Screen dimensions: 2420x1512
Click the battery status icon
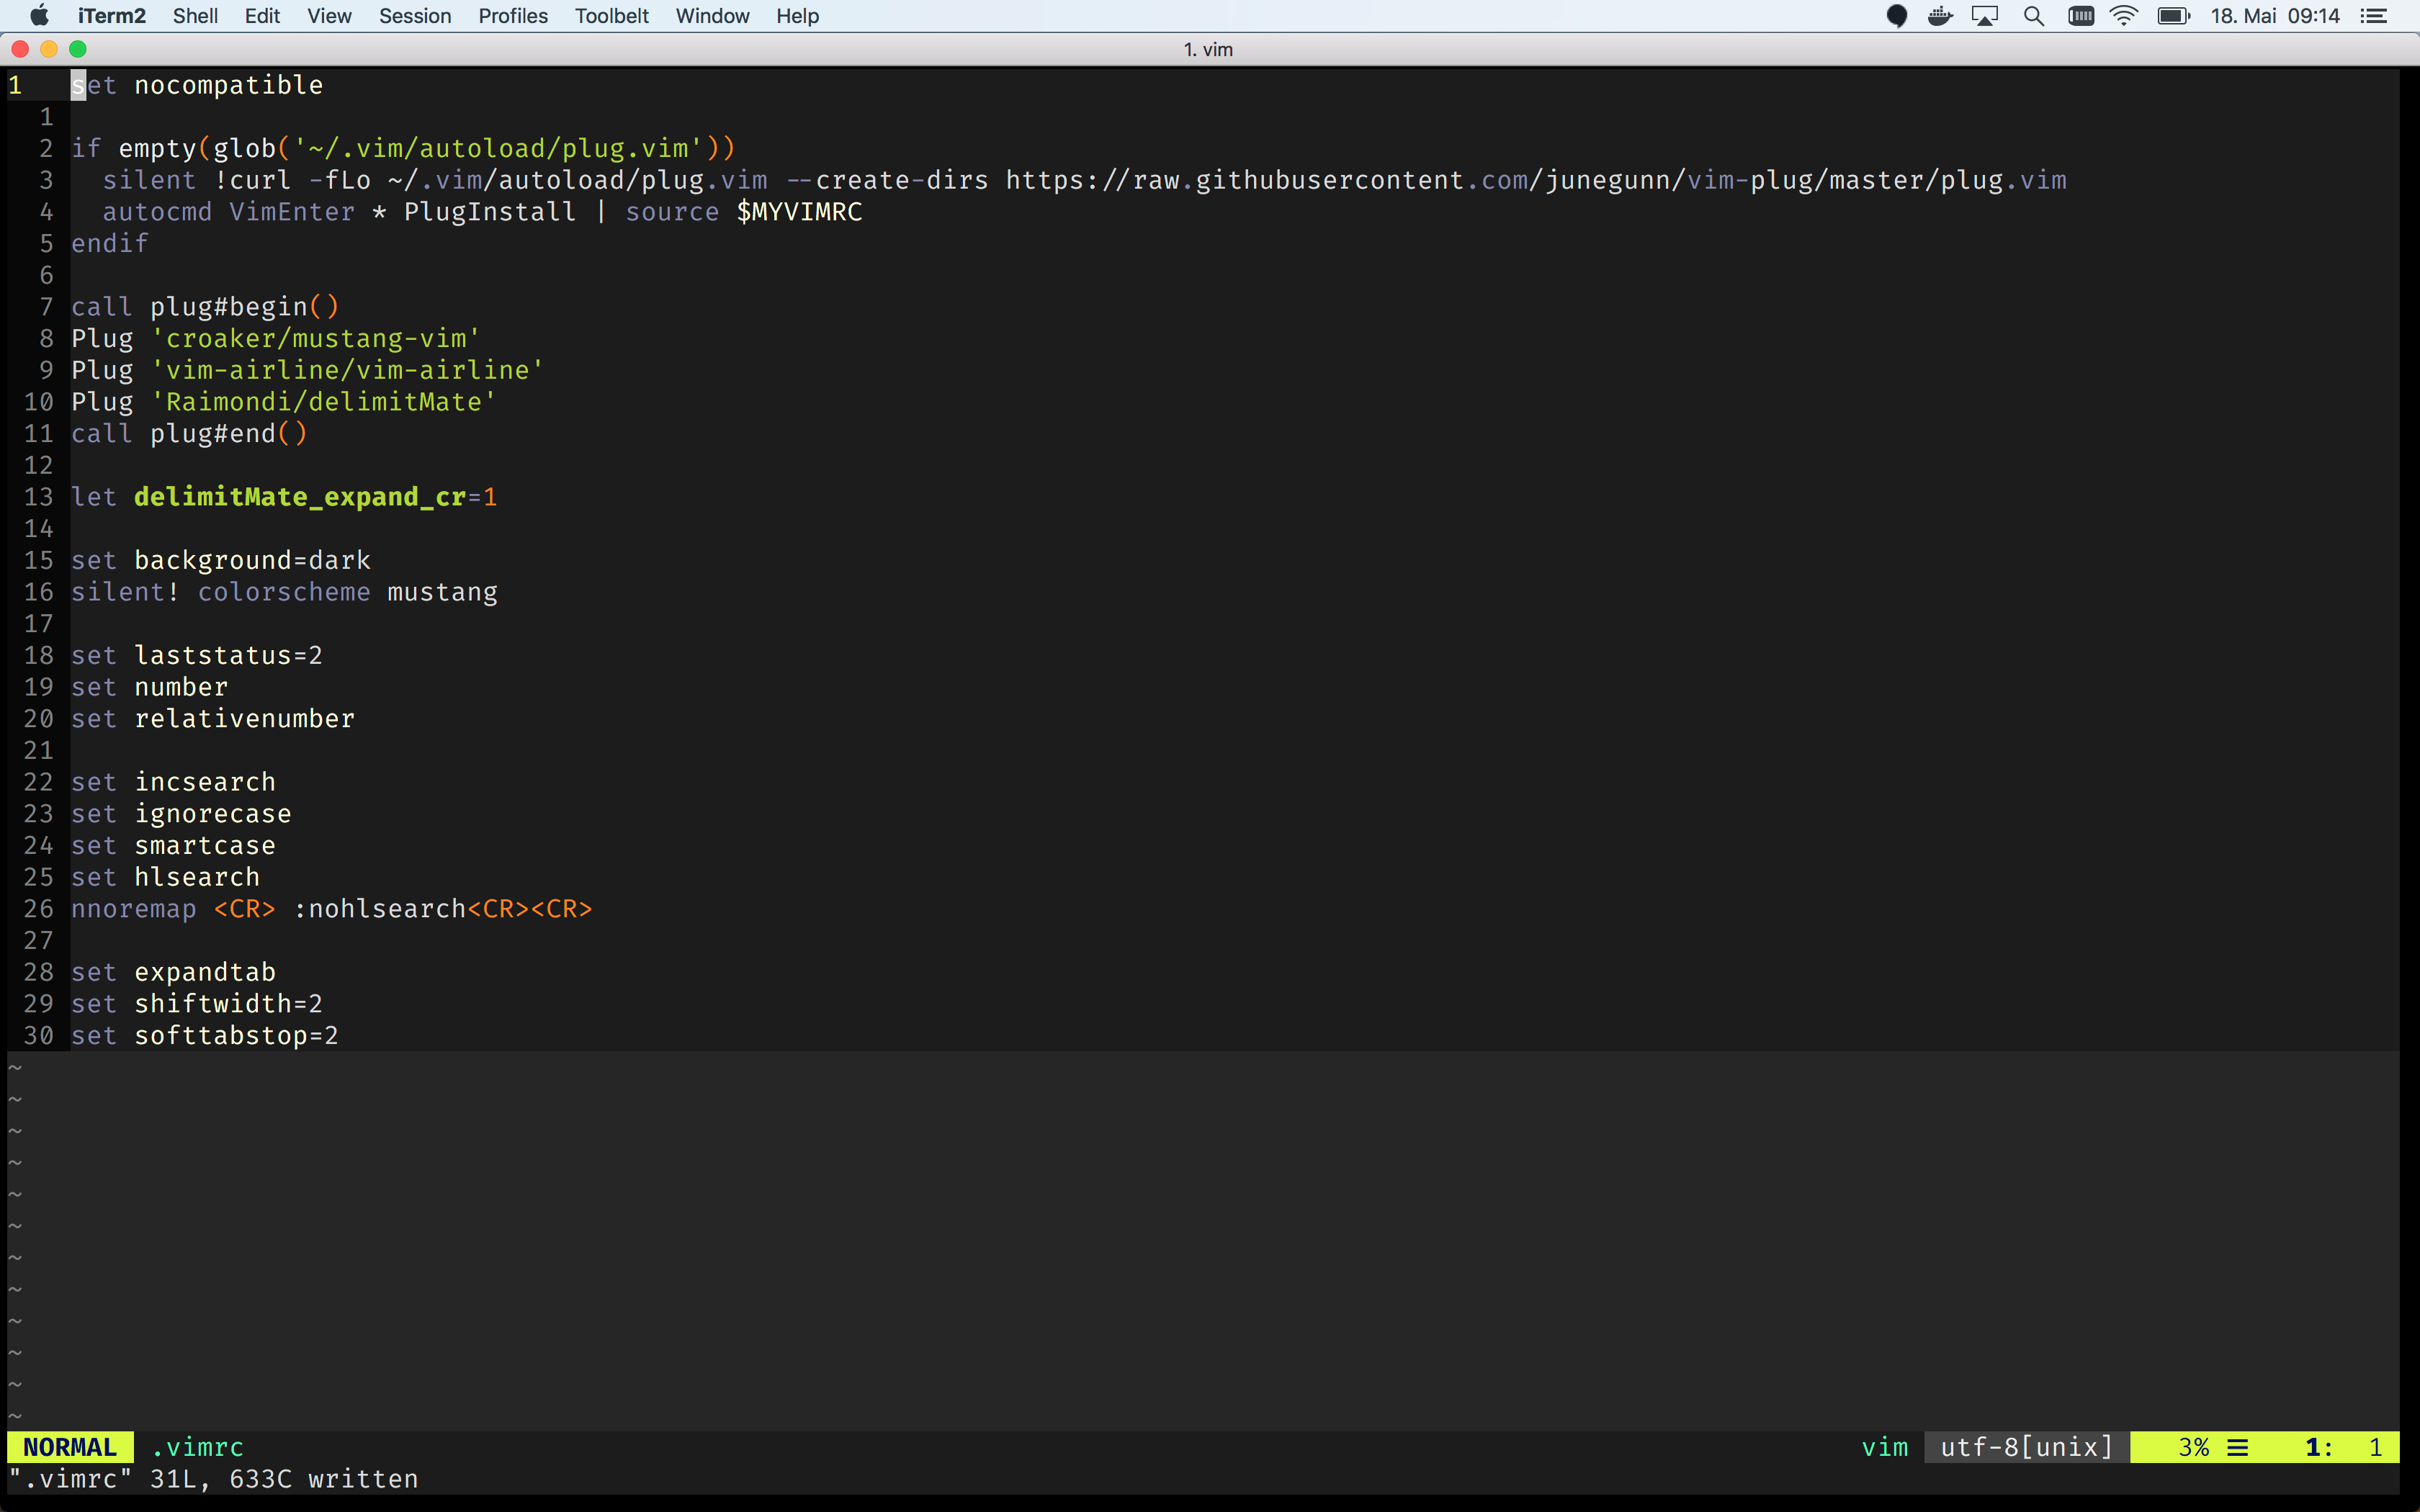(2174, 16)
